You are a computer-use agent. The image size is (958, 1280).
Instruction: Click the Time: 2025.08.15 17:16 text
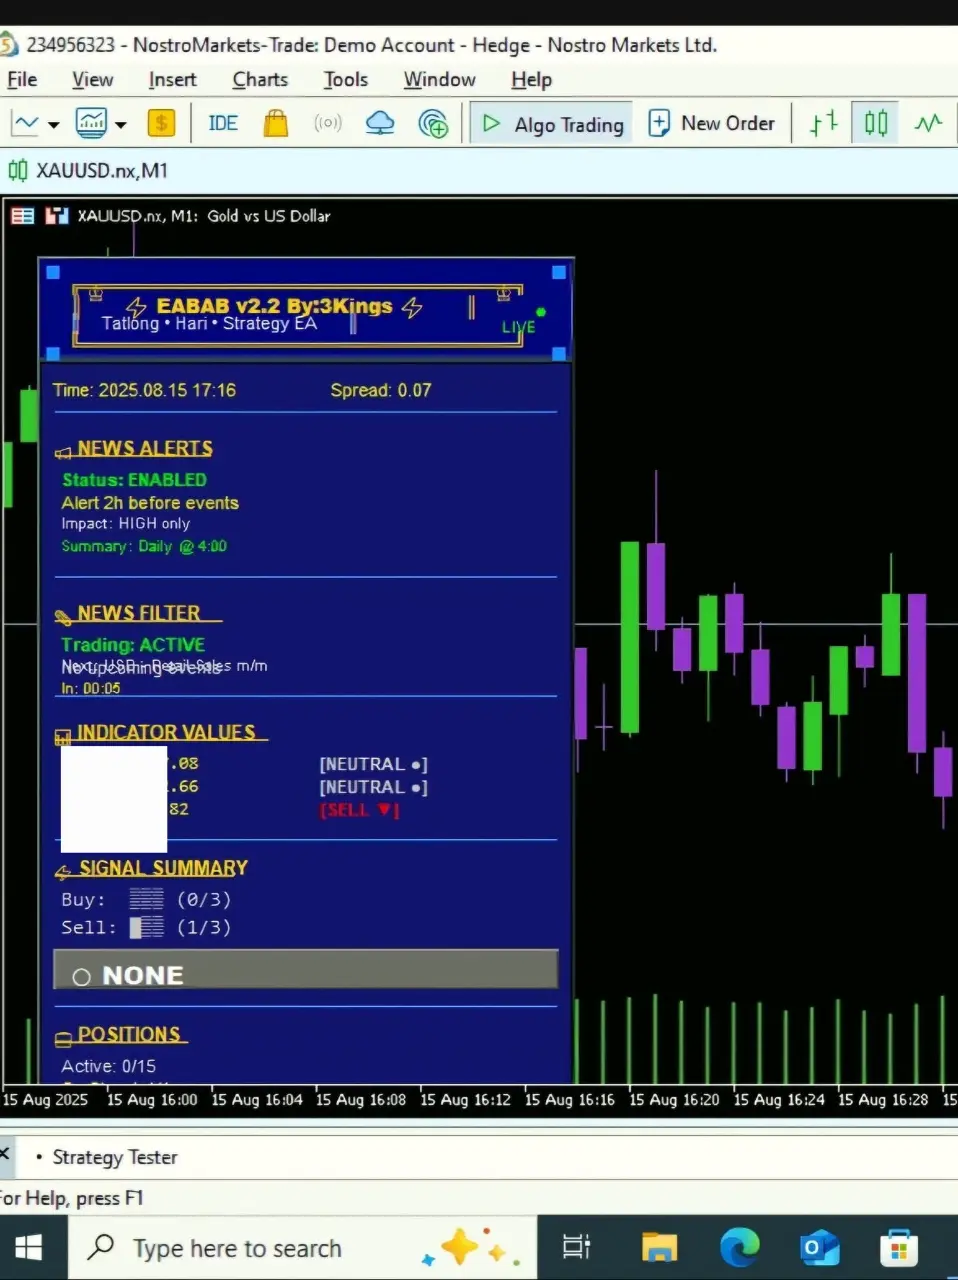(x=144, y=390)
